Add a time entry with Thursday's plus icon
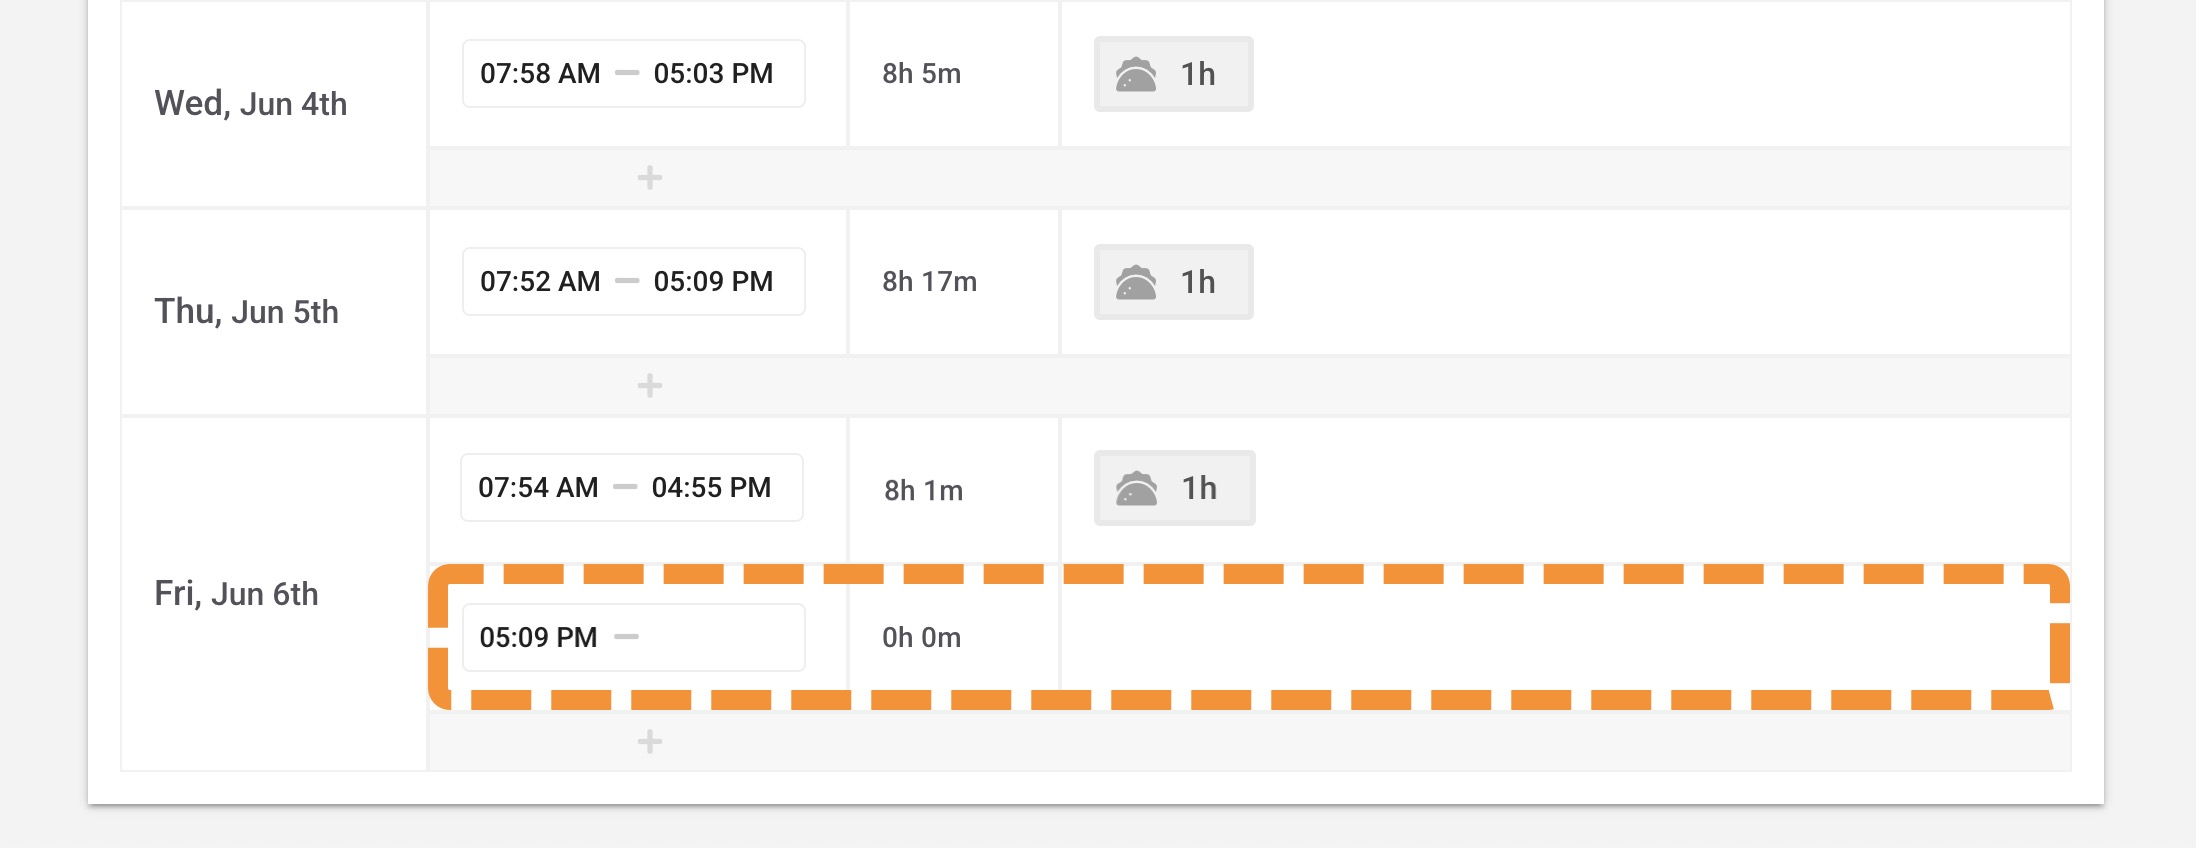 [650, 386]
